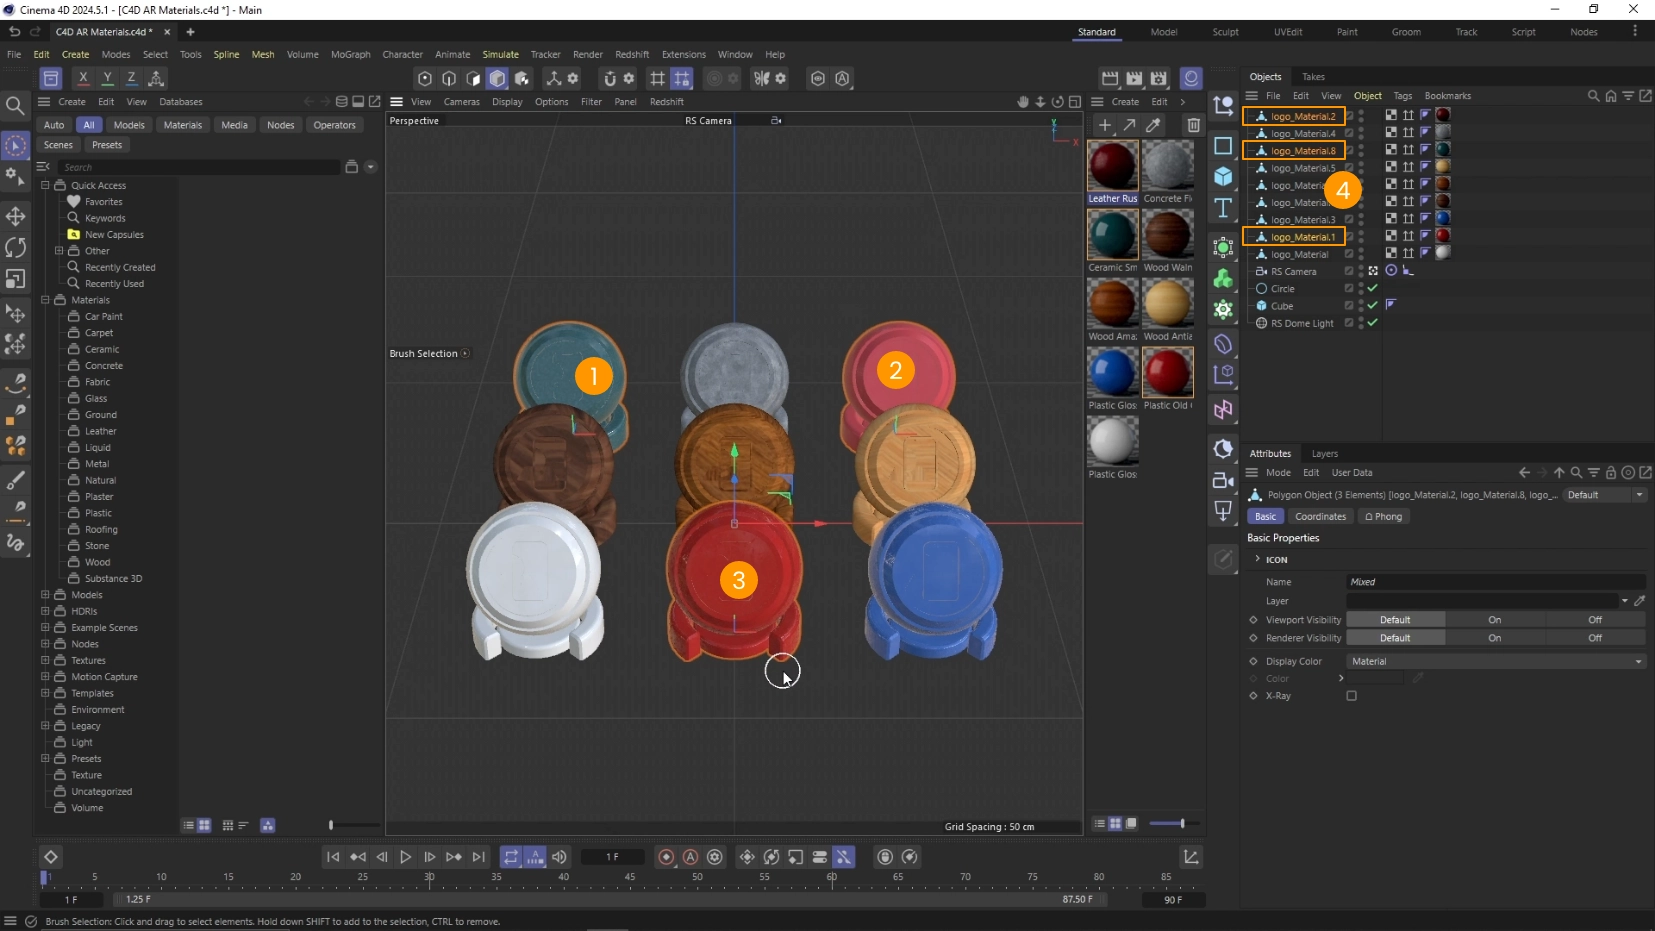The image size is (1655, 931).
Task: Toggle visibility dots for logo_Material.2
Action: coord(1361,116)
